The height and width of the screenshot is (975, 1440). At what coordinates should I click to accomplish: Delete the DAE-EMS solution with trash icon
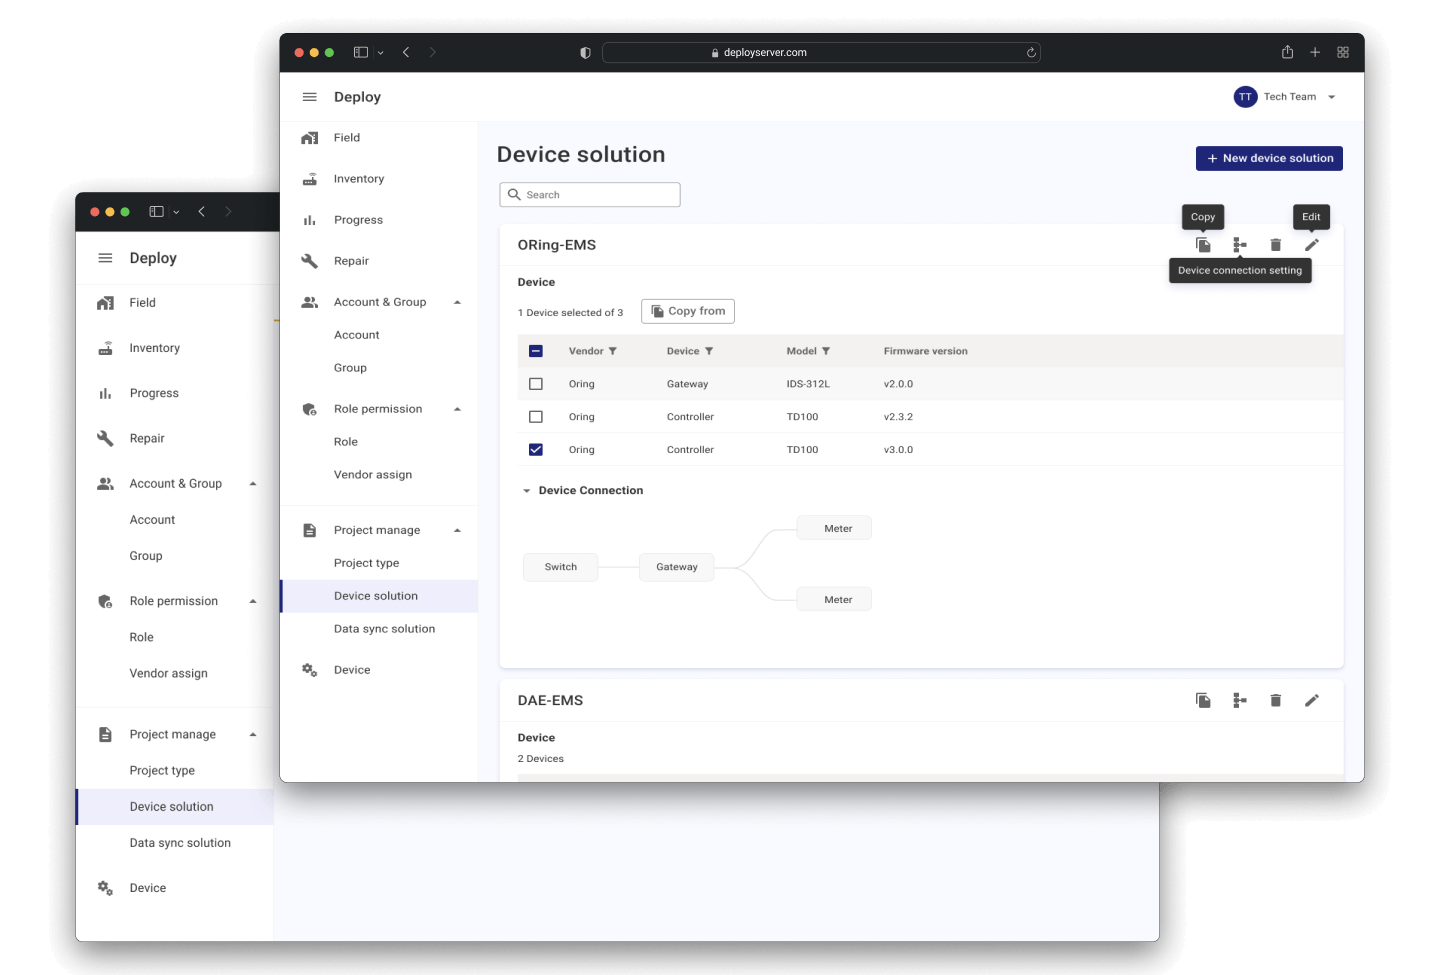(1276, 700)
